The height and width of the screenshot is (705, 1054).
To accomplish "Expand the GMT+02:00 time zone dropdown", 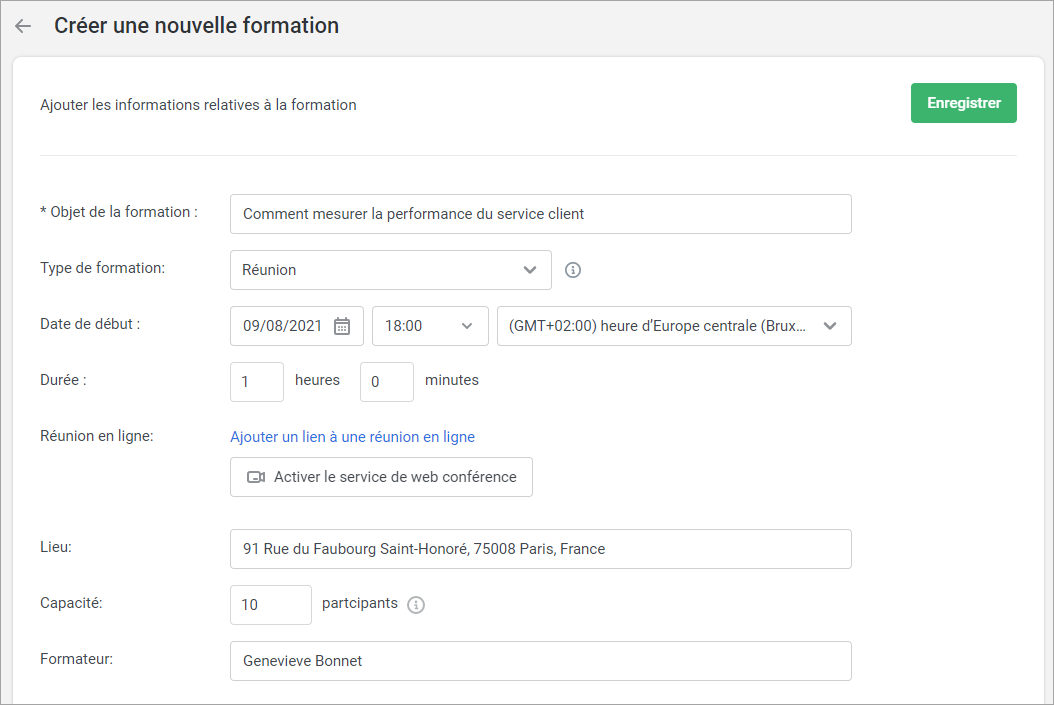I will pyautogui.click(x=673, y=326).
